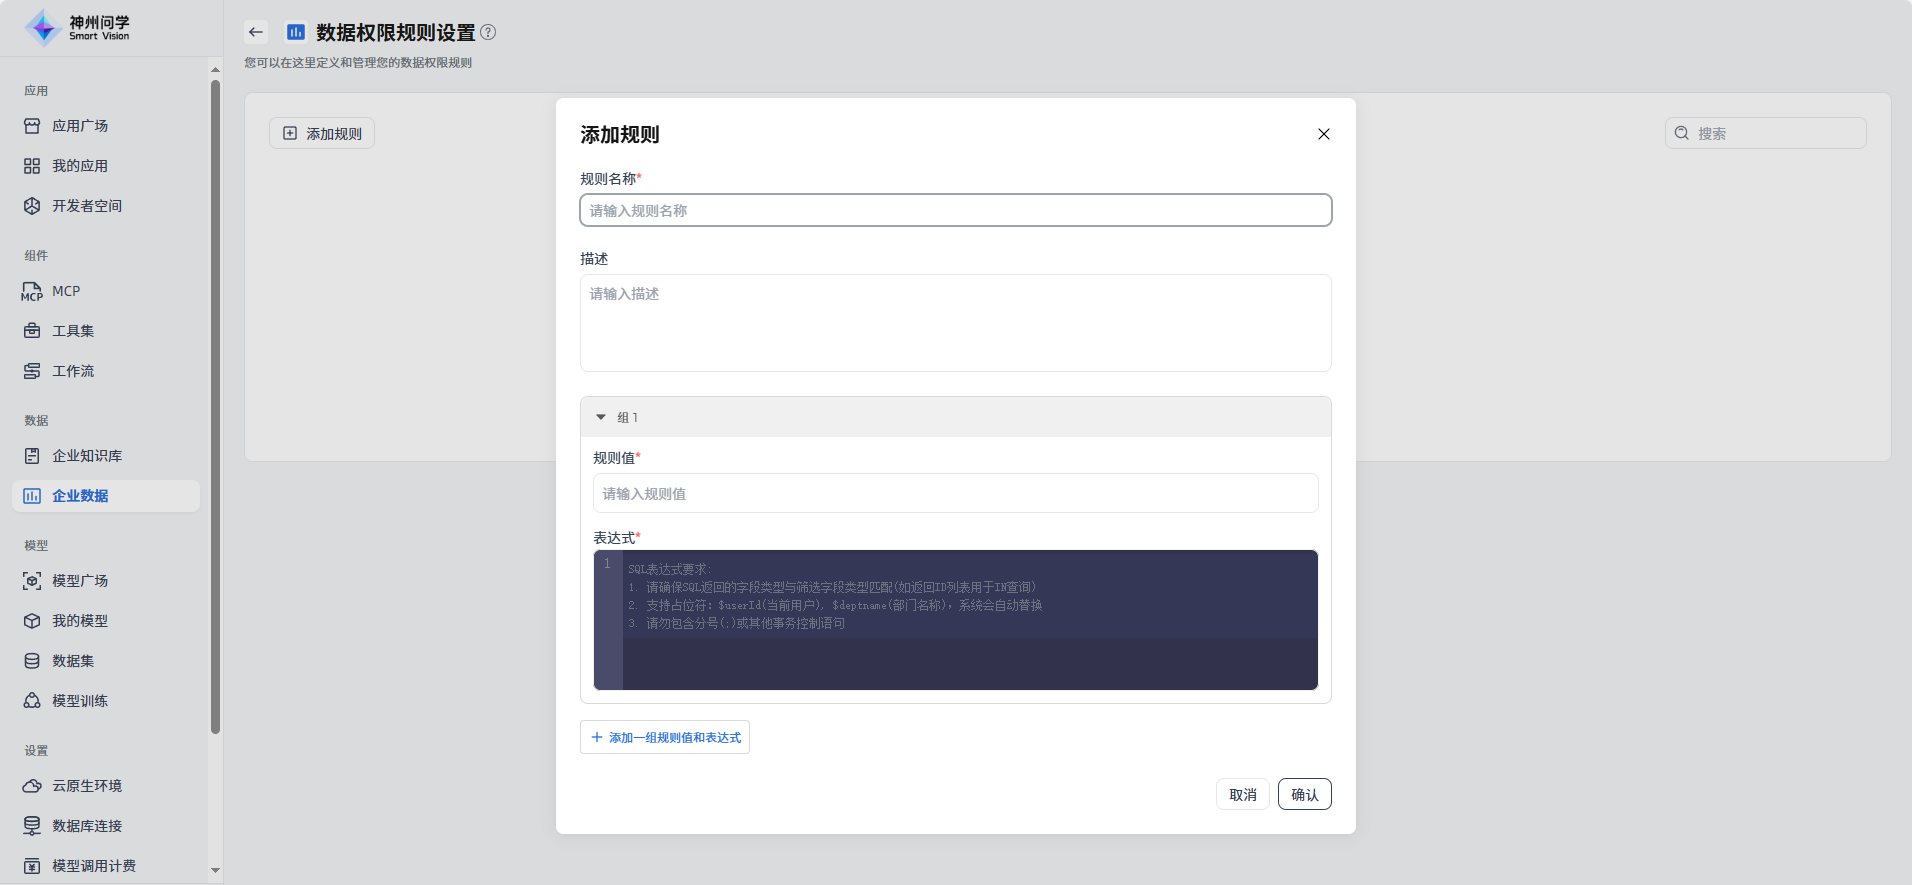Confirm the rule with 确认 button

(1304, 794)
